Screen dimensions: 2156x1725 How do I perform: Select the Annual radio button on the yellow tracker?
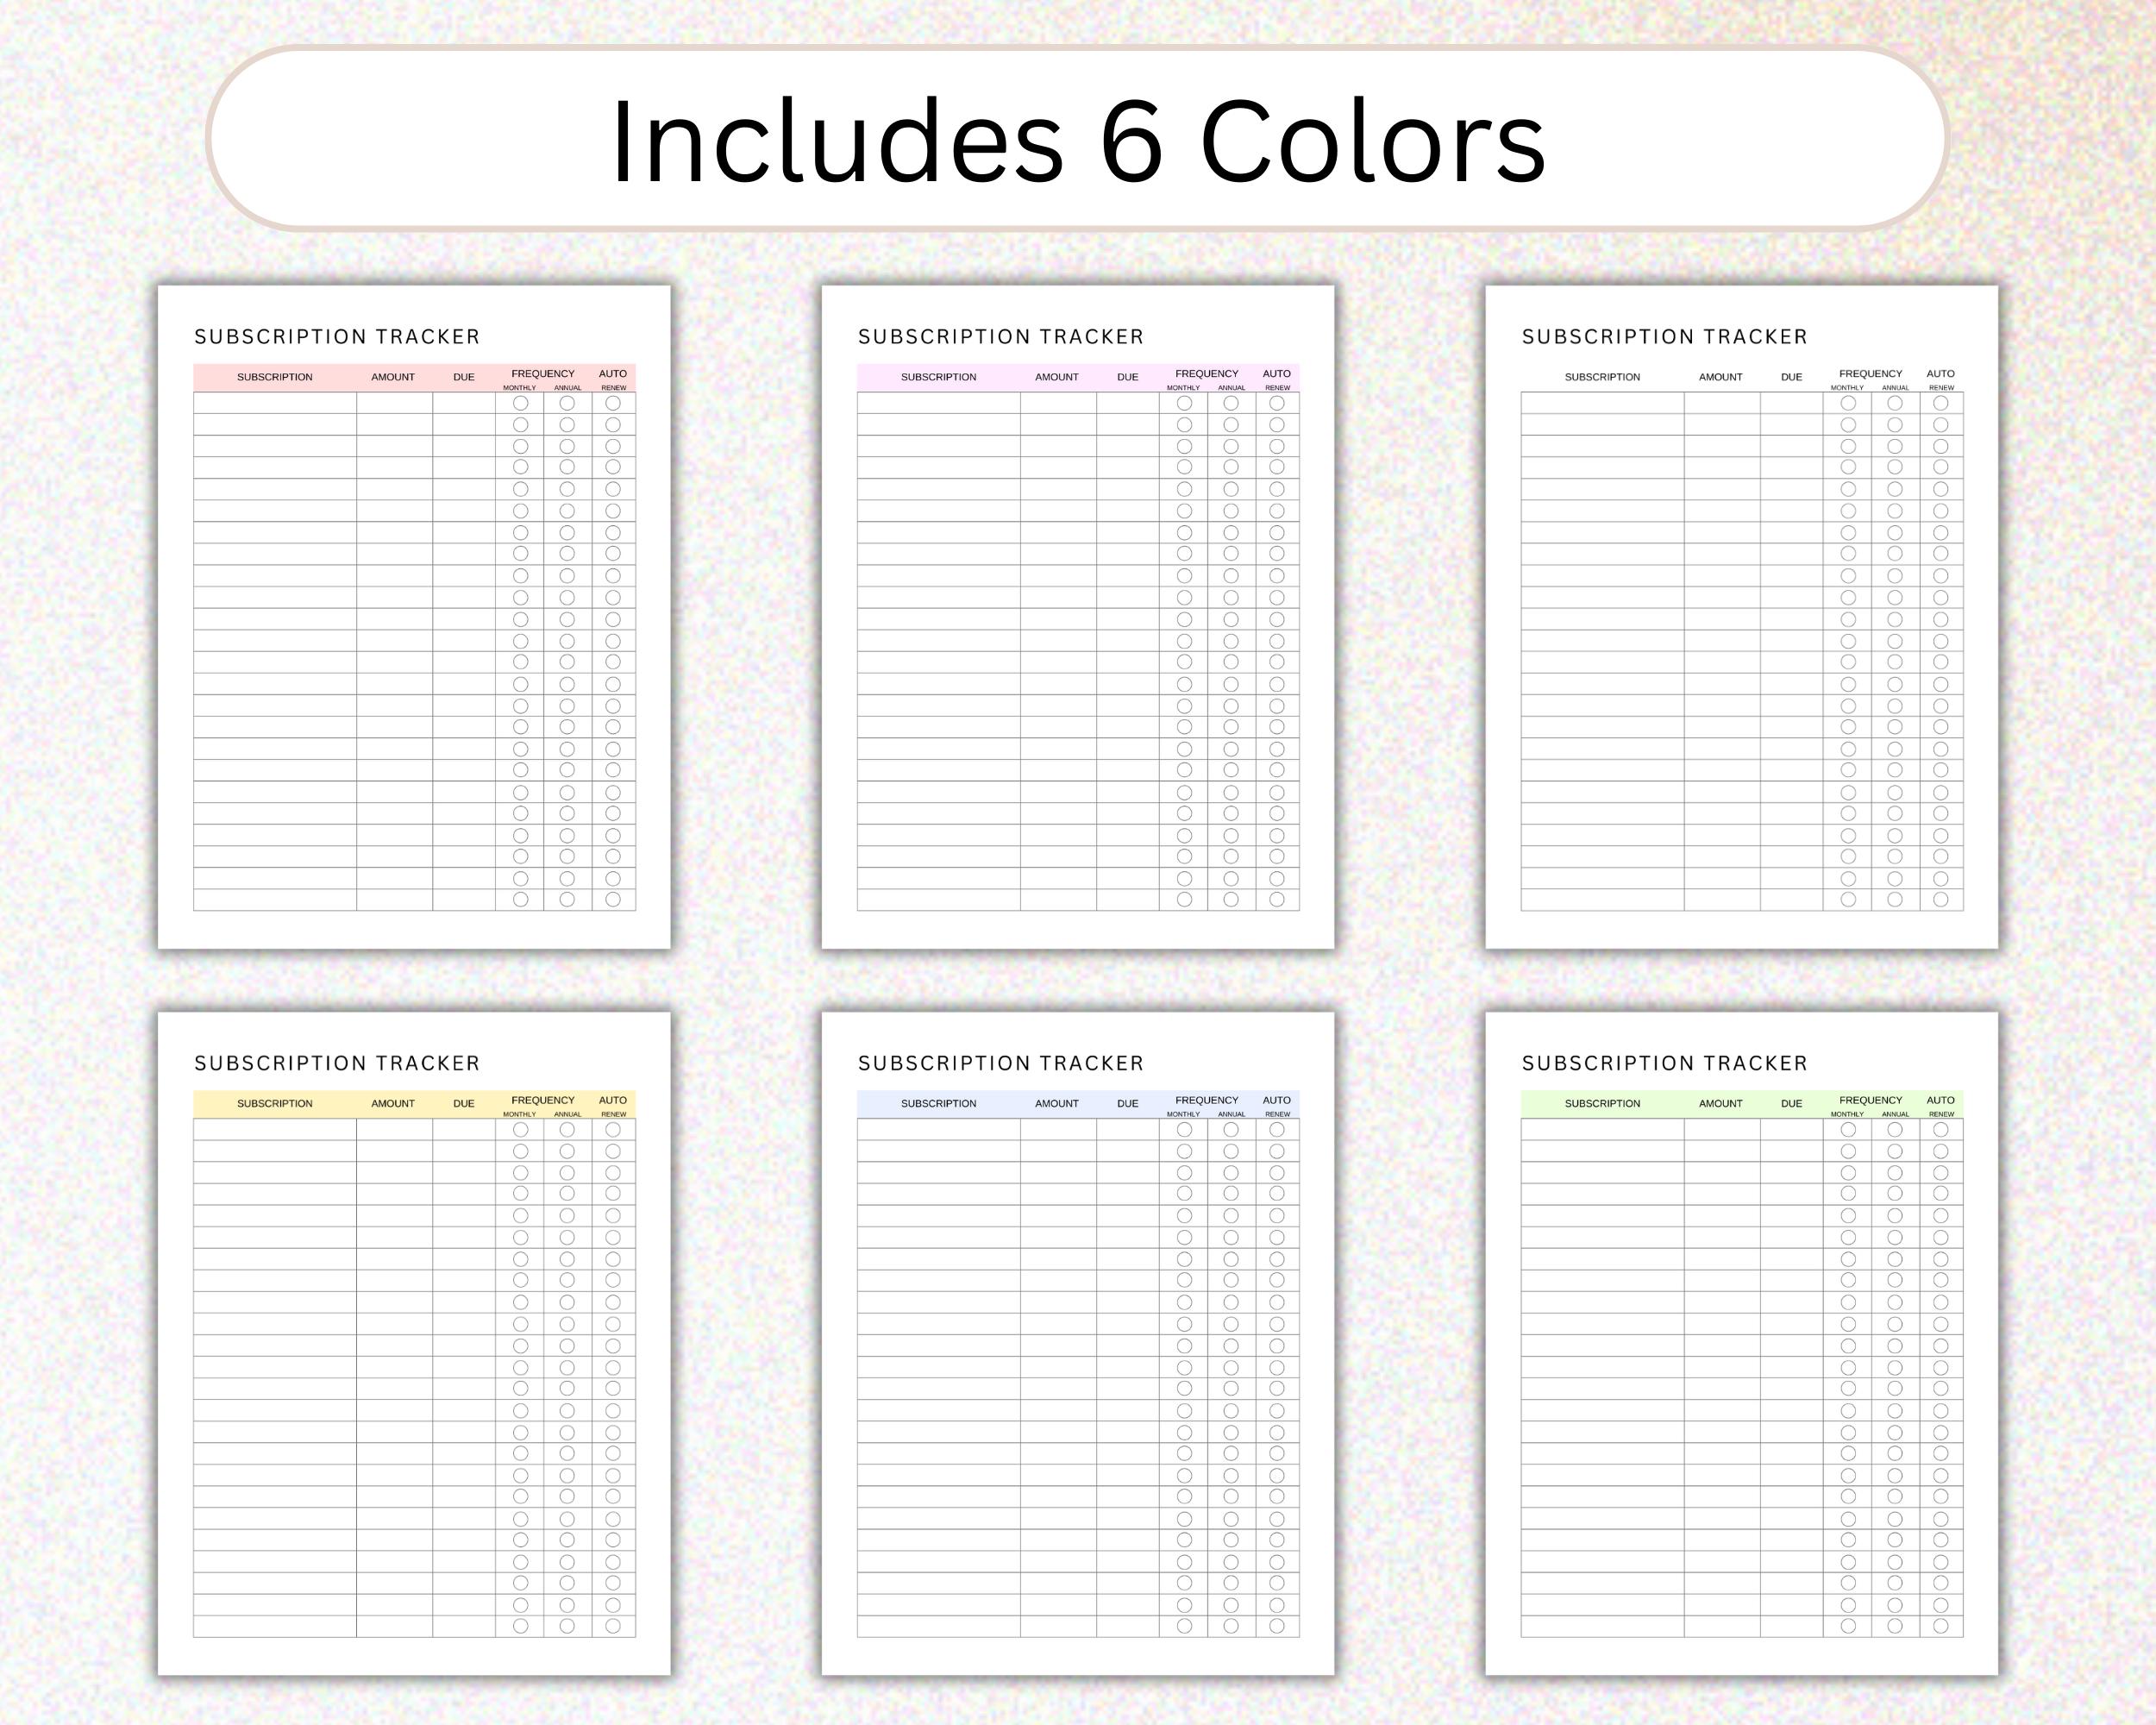click(565, 1130)
